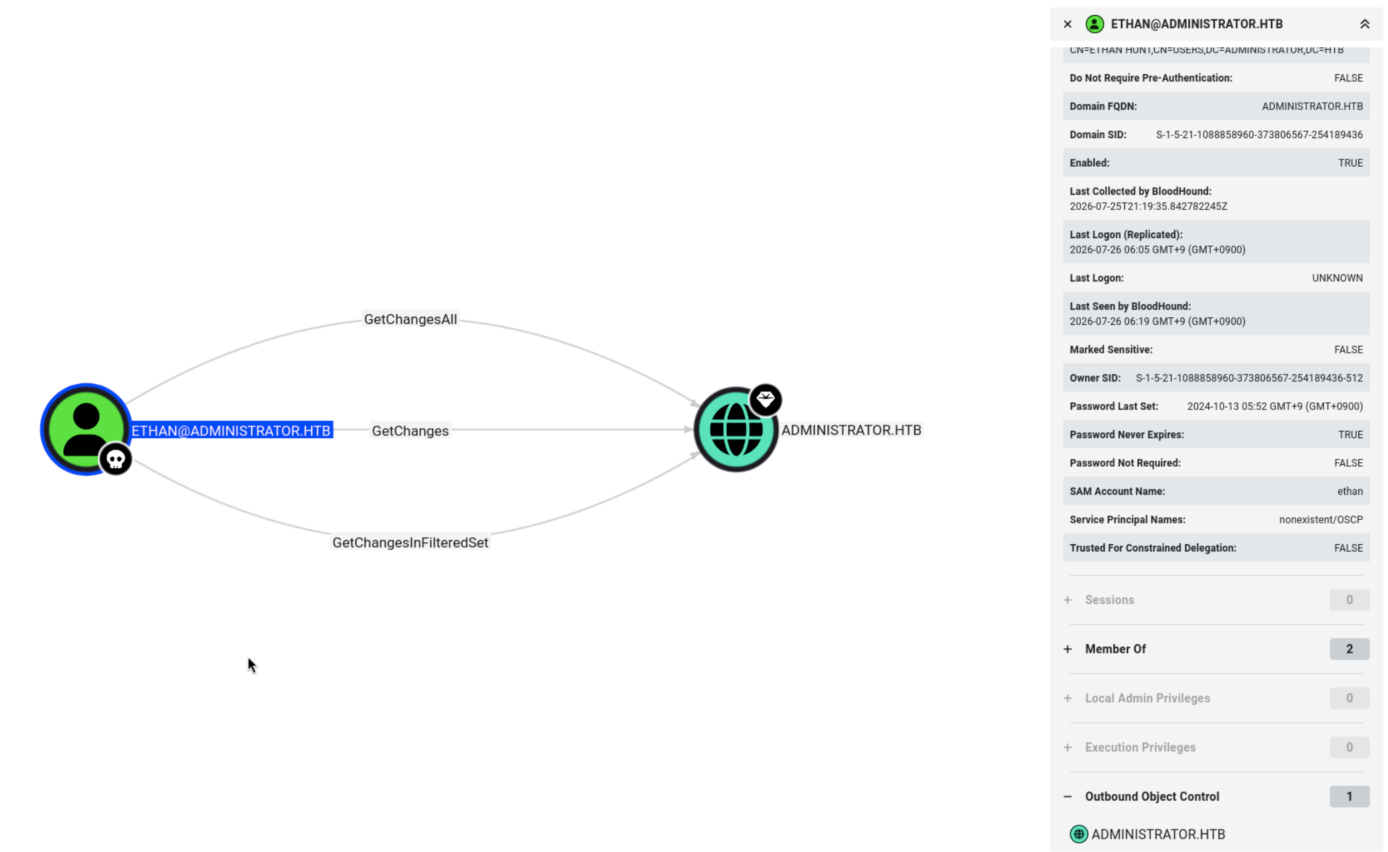Click Last Logon UNKNOWN value
1388x852 pixels.
[1337, 278]
